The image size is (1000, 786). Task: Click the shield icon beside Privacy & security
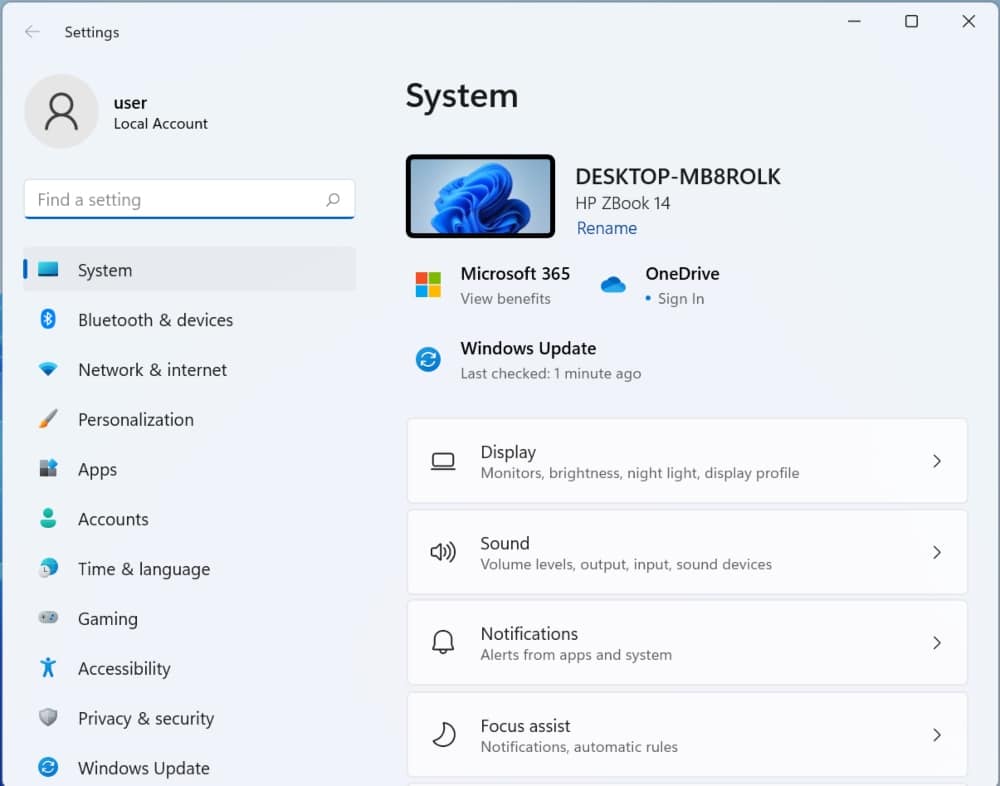pos(48,717)
